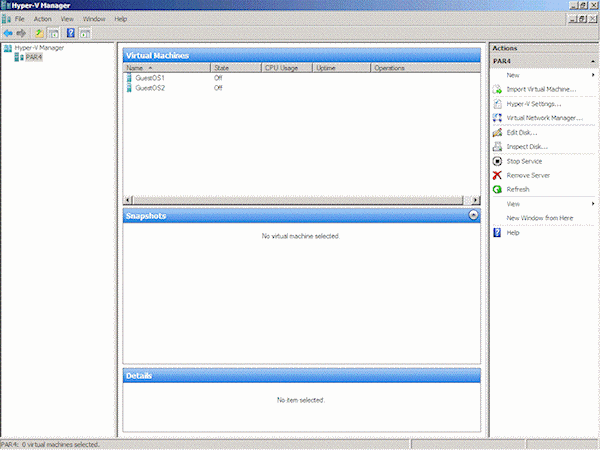Click the Edit Disk... action
Screen dimensions: 600x450
(x=522, y=133)
